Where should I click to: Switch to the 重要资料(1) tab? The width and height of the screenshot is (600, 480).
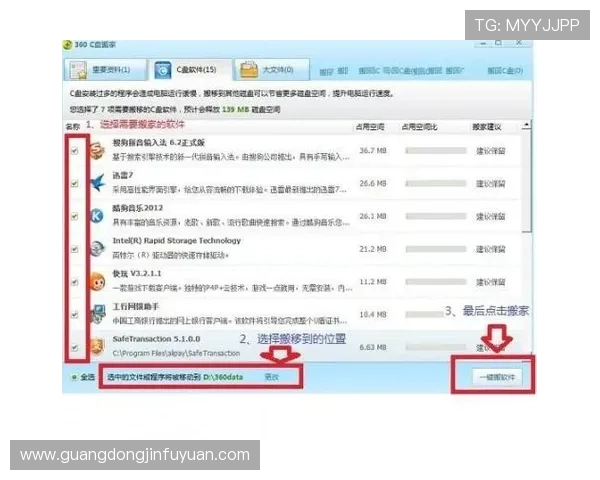[105, 70]
